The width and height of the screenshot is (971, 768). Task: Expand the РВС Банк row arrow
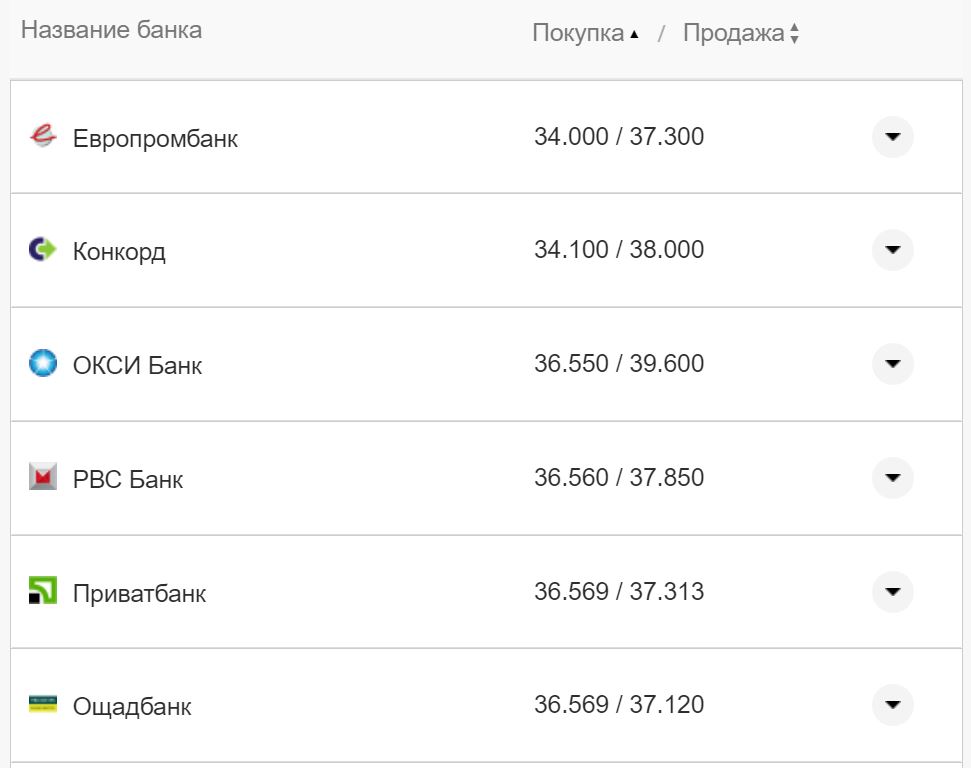tap(892, 478)
